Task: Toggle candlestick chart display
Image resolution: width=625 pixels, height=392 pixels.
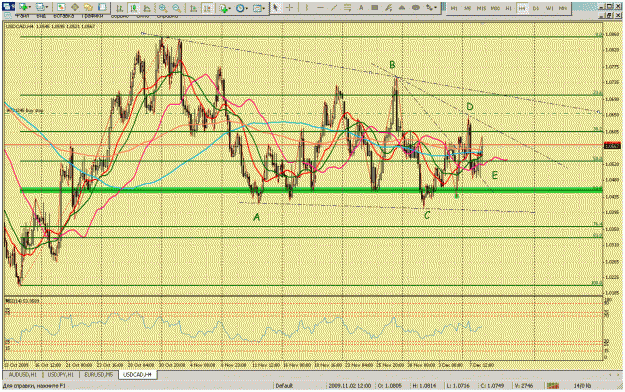Action: [x=134, y=8]
